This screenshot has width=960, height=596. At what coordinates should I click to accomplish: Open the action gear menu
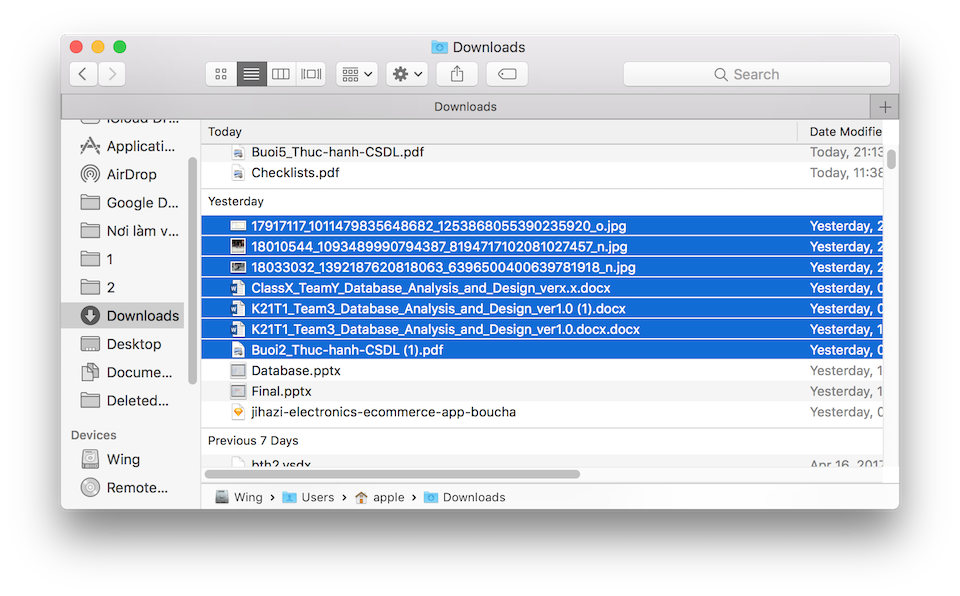point(406,73)
